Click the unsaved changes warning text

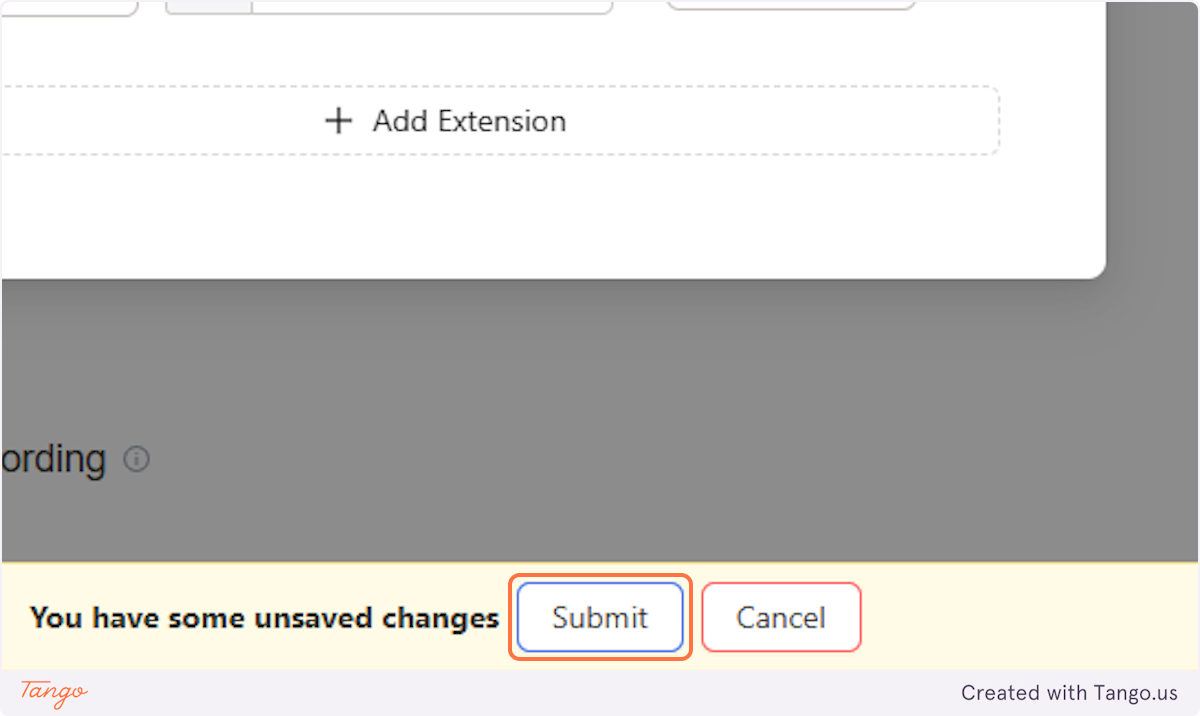pos(264,618)
